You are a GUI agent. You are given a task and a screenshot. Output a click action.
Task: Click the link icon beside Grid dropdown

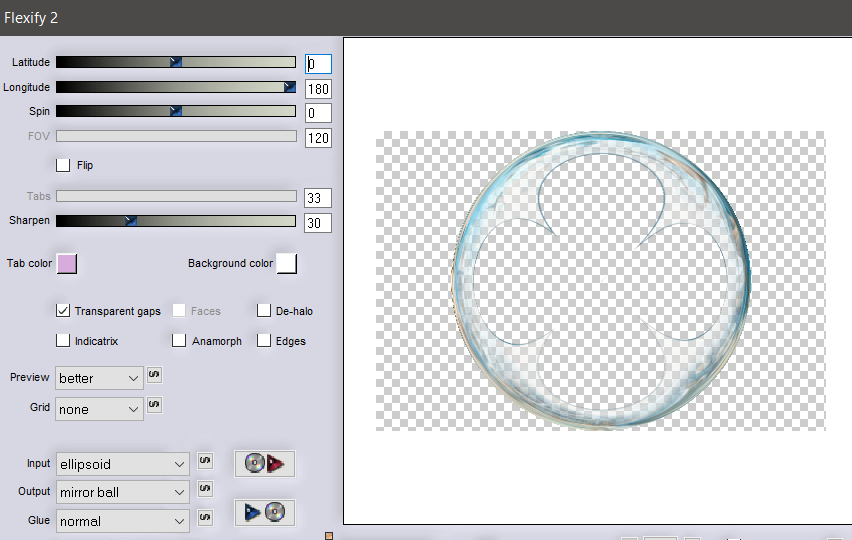[154, 405]
